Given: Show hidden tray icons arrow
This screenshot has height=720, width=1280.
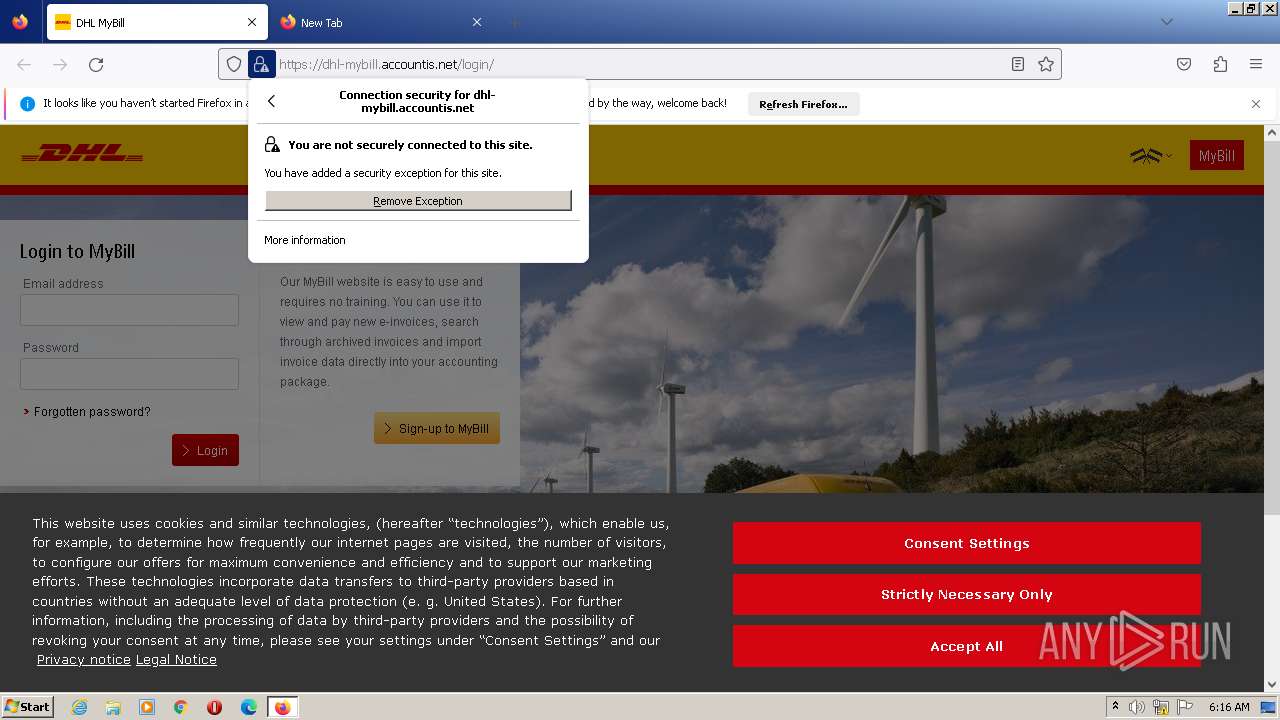Looking at the screenshot, I should 1116,707.
